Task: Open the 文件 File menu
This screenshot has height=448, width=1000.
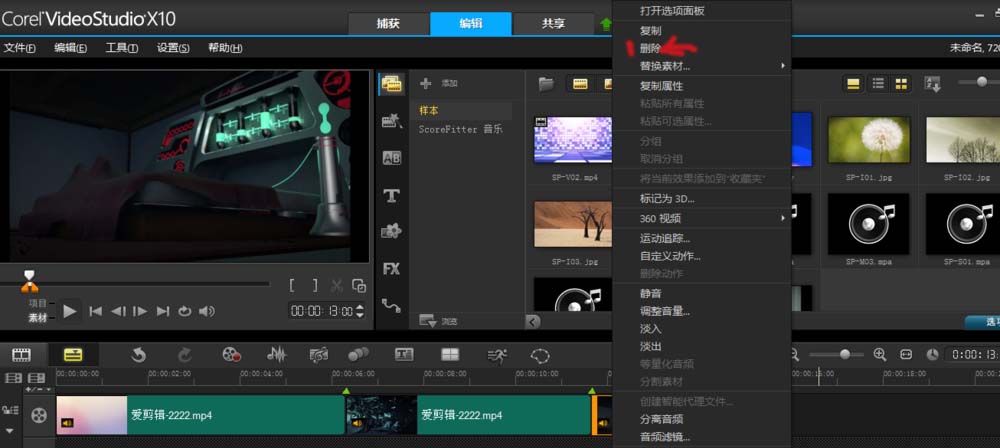Action: [20, 48]
